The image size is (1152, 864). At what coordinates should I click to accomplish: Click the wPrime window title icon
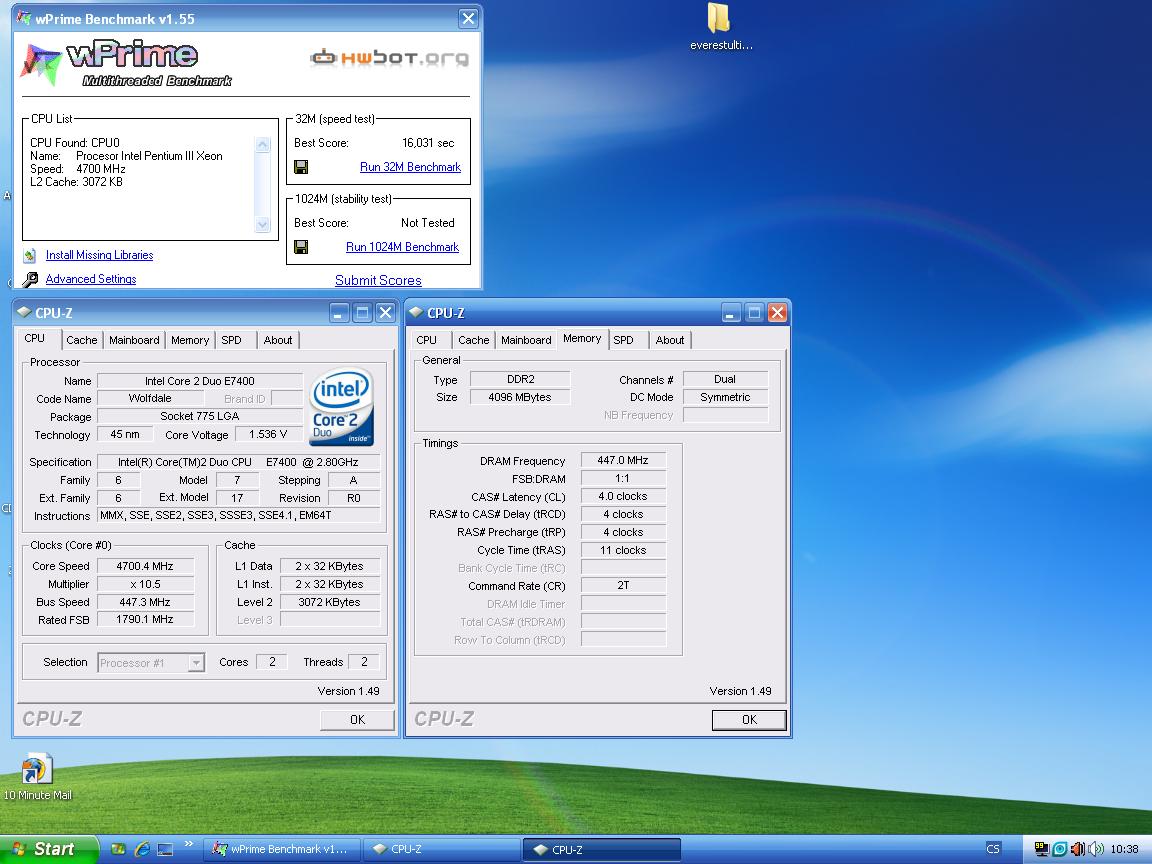[24, 18]
